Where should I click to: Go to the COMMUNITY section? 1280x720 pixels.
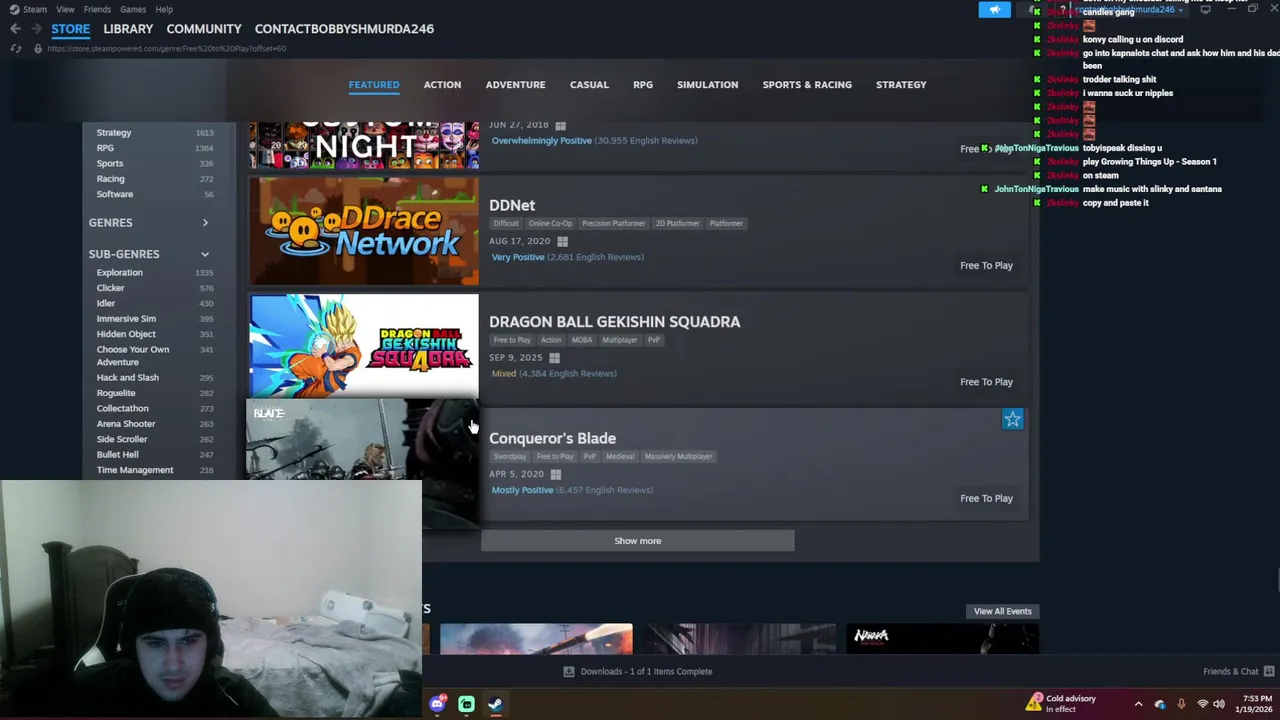point(204,29)
